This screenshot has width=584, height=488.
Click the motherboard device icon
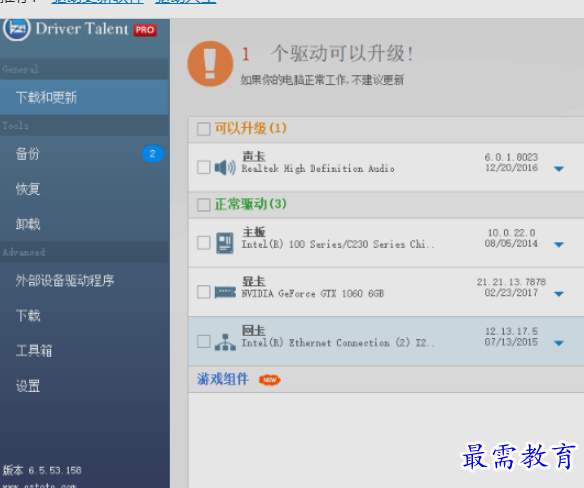[225, 243]
